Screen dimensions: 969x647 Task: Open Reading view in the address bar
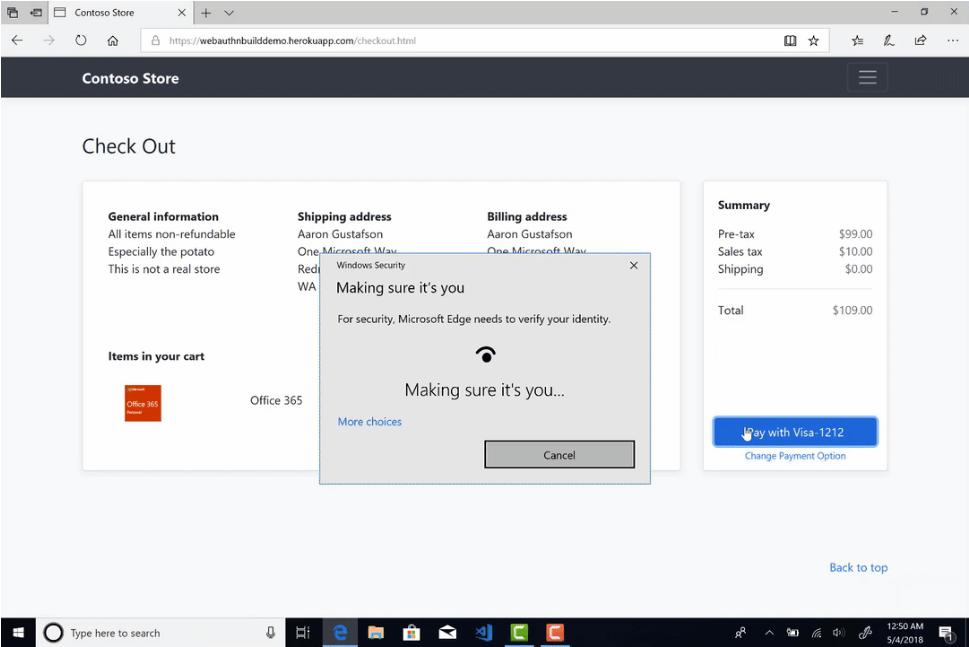coord(790,41)
